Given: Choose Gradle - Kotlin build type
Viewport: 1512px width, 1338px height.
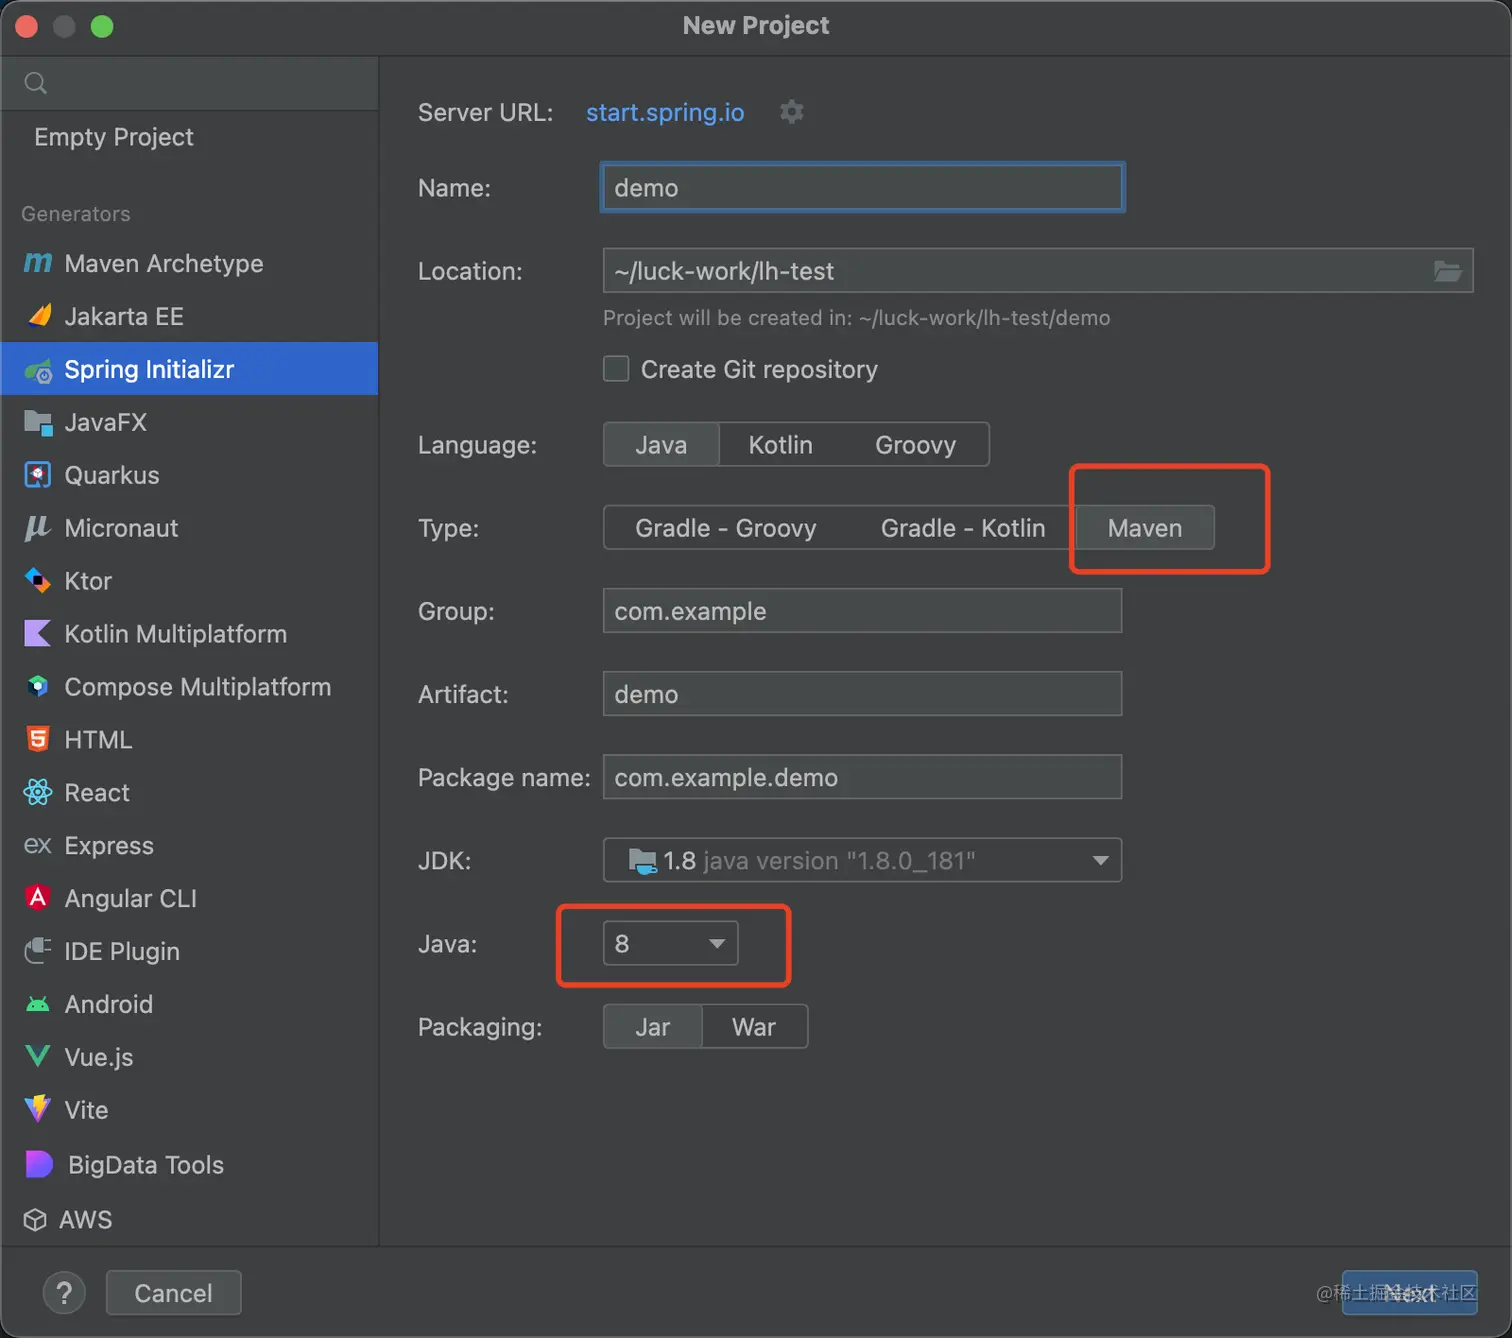Looking at the screenshot, I should [963, 528].
